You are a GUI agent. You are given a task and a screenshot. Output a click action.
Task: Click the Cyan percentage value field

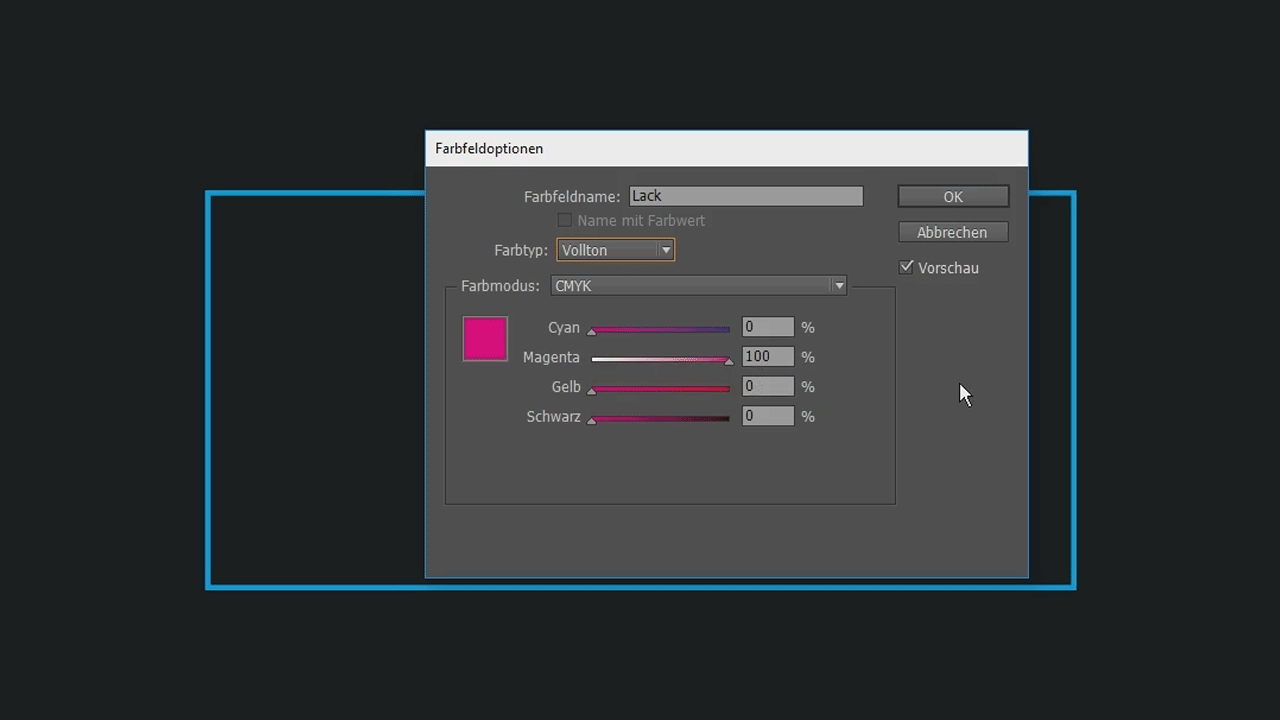pos(768,327)
